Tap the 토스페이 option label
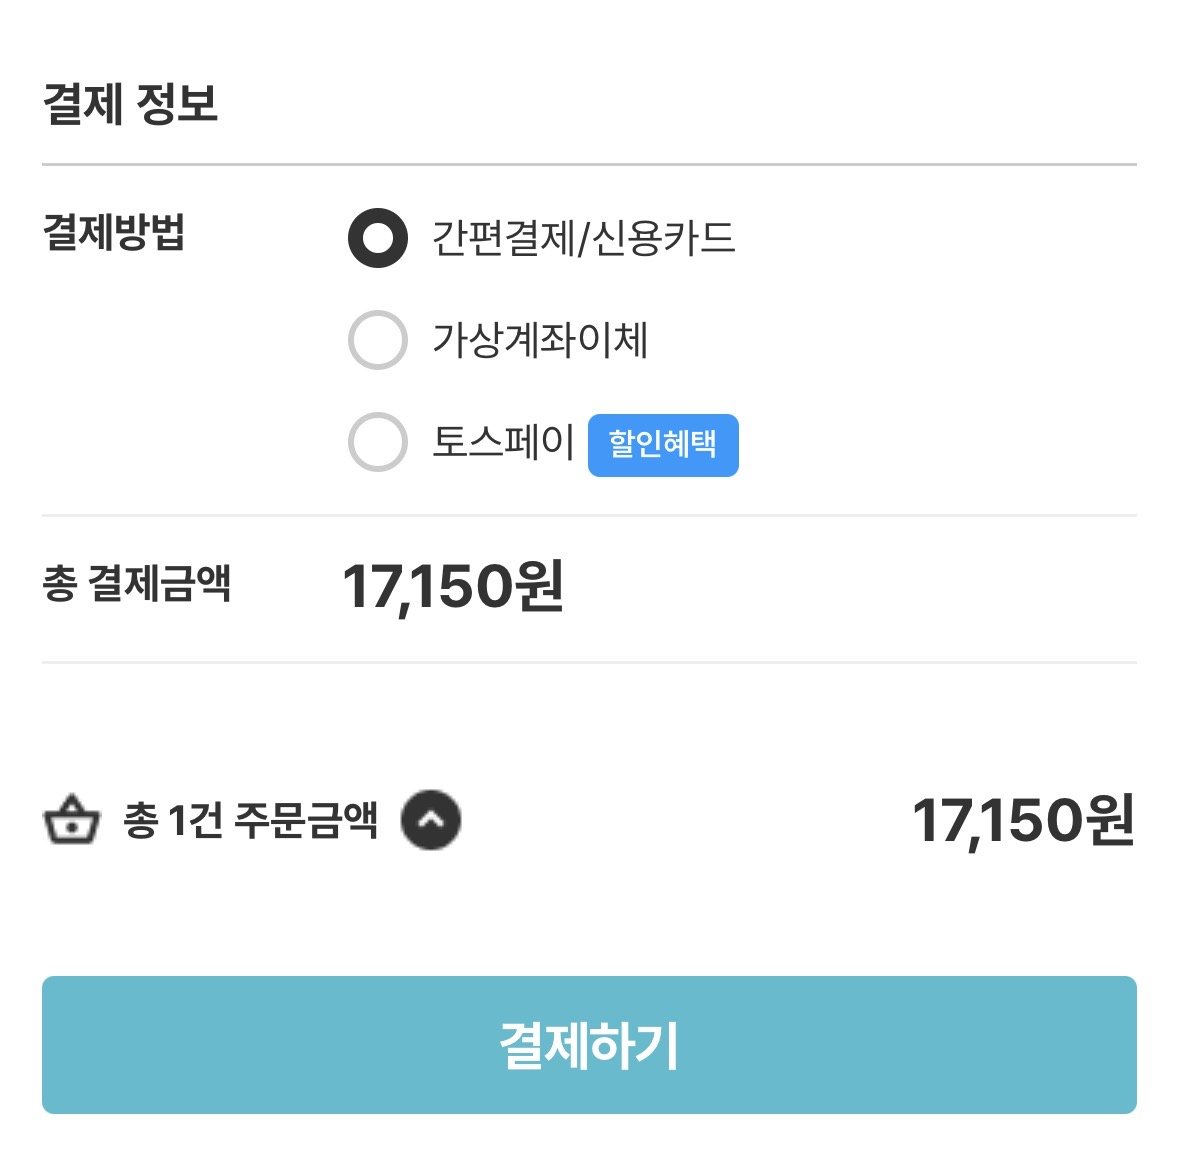Image resolution: width=1179 pixels, height=1170 pixels. click(503, 442)
